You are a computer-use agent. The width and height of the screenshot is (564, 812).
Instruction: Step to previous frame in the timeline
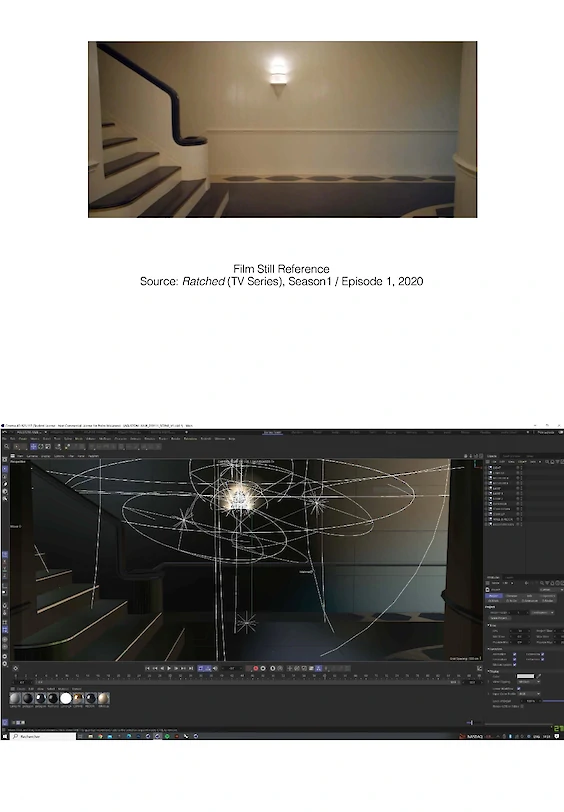162,668
